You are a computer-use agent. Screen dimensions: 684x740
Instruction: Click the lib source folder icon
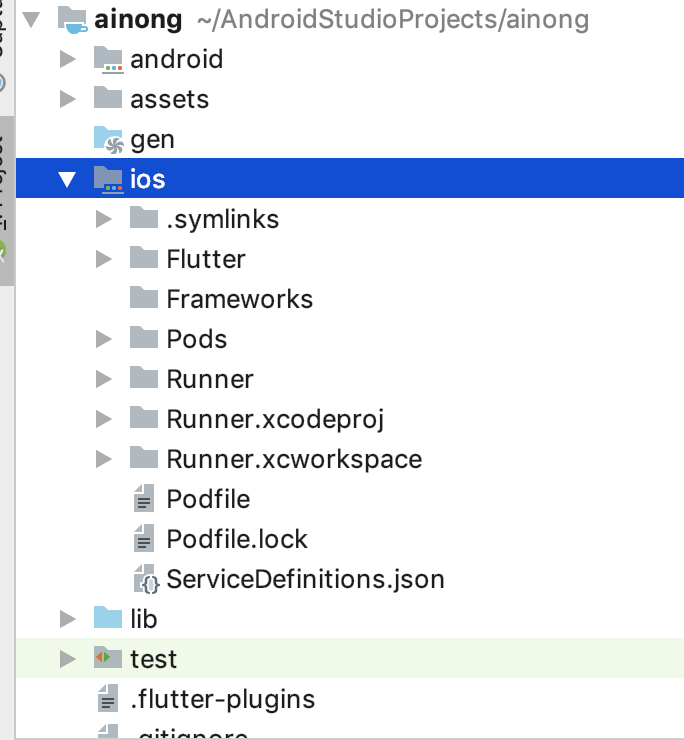[107, 619]
